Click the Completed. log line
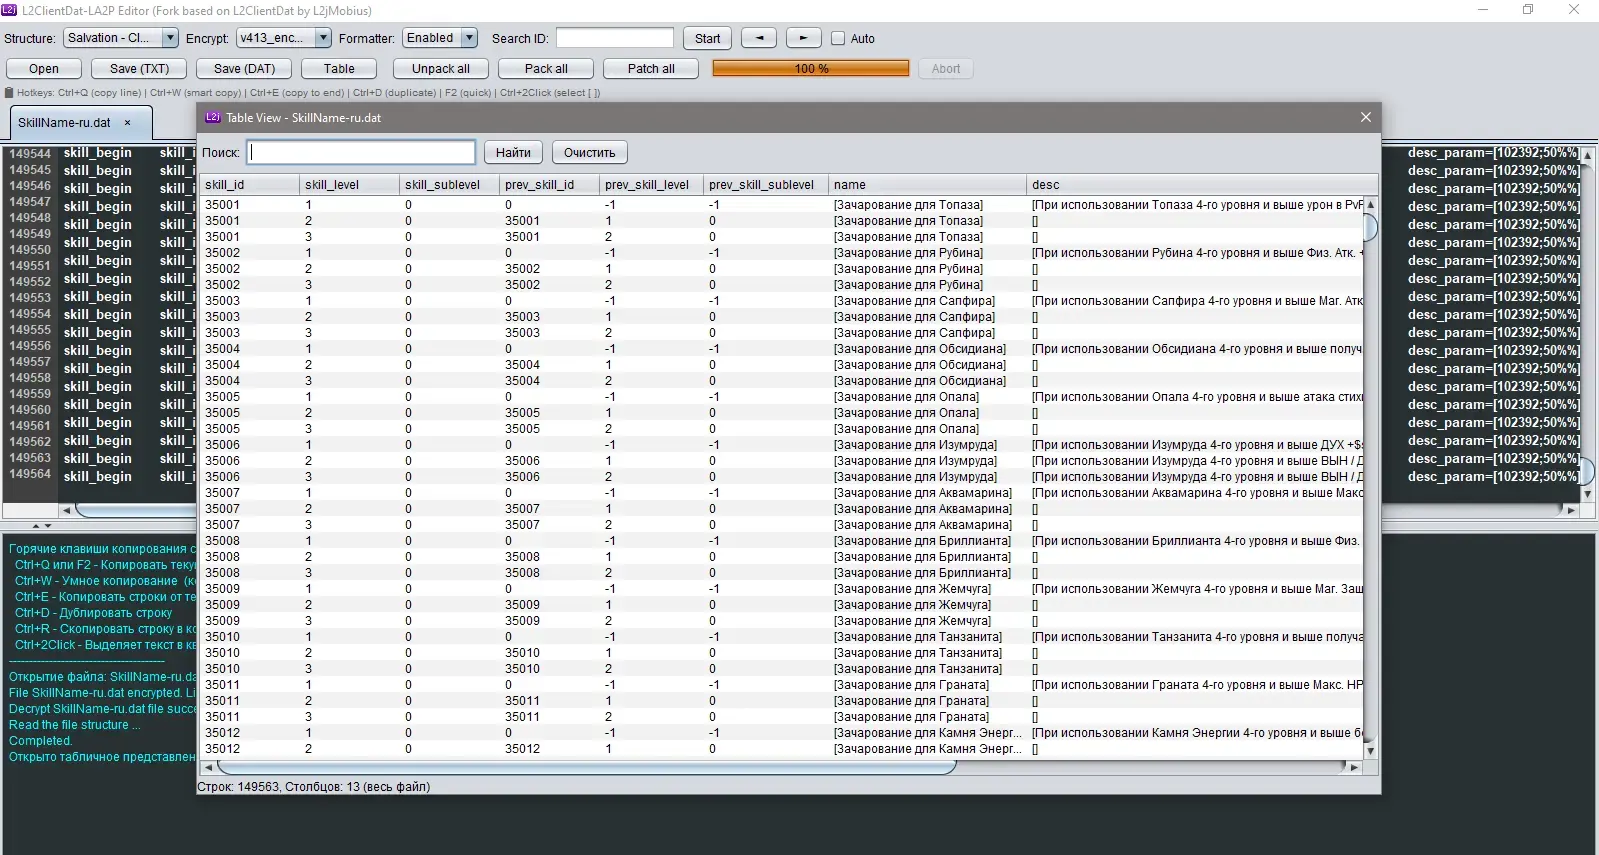Image resolution: width=1599 pixels, height=855 pixels. click(x=41, y=741)
